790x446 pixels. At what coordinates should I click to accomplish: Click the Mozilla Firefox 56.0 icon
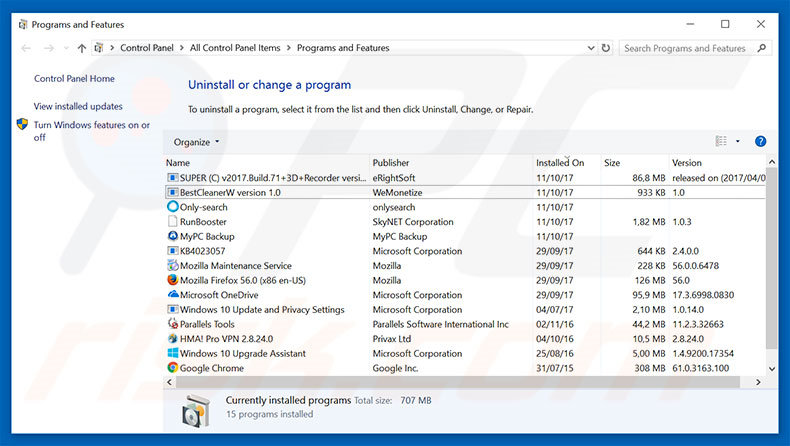(x=172, y=280)
